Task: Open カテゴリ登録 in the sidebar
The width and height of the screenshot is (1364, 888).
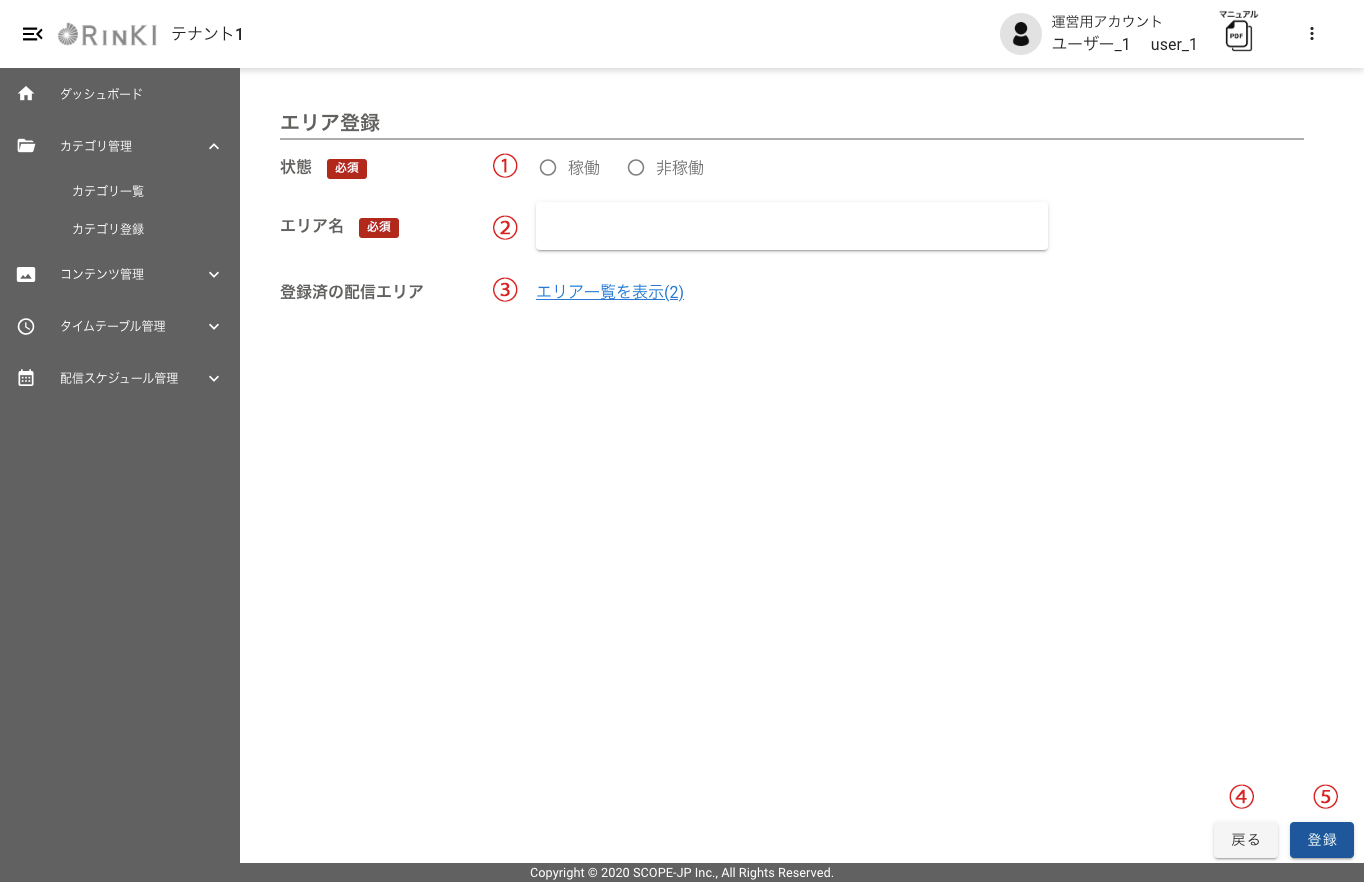Action: coord(108,229)
